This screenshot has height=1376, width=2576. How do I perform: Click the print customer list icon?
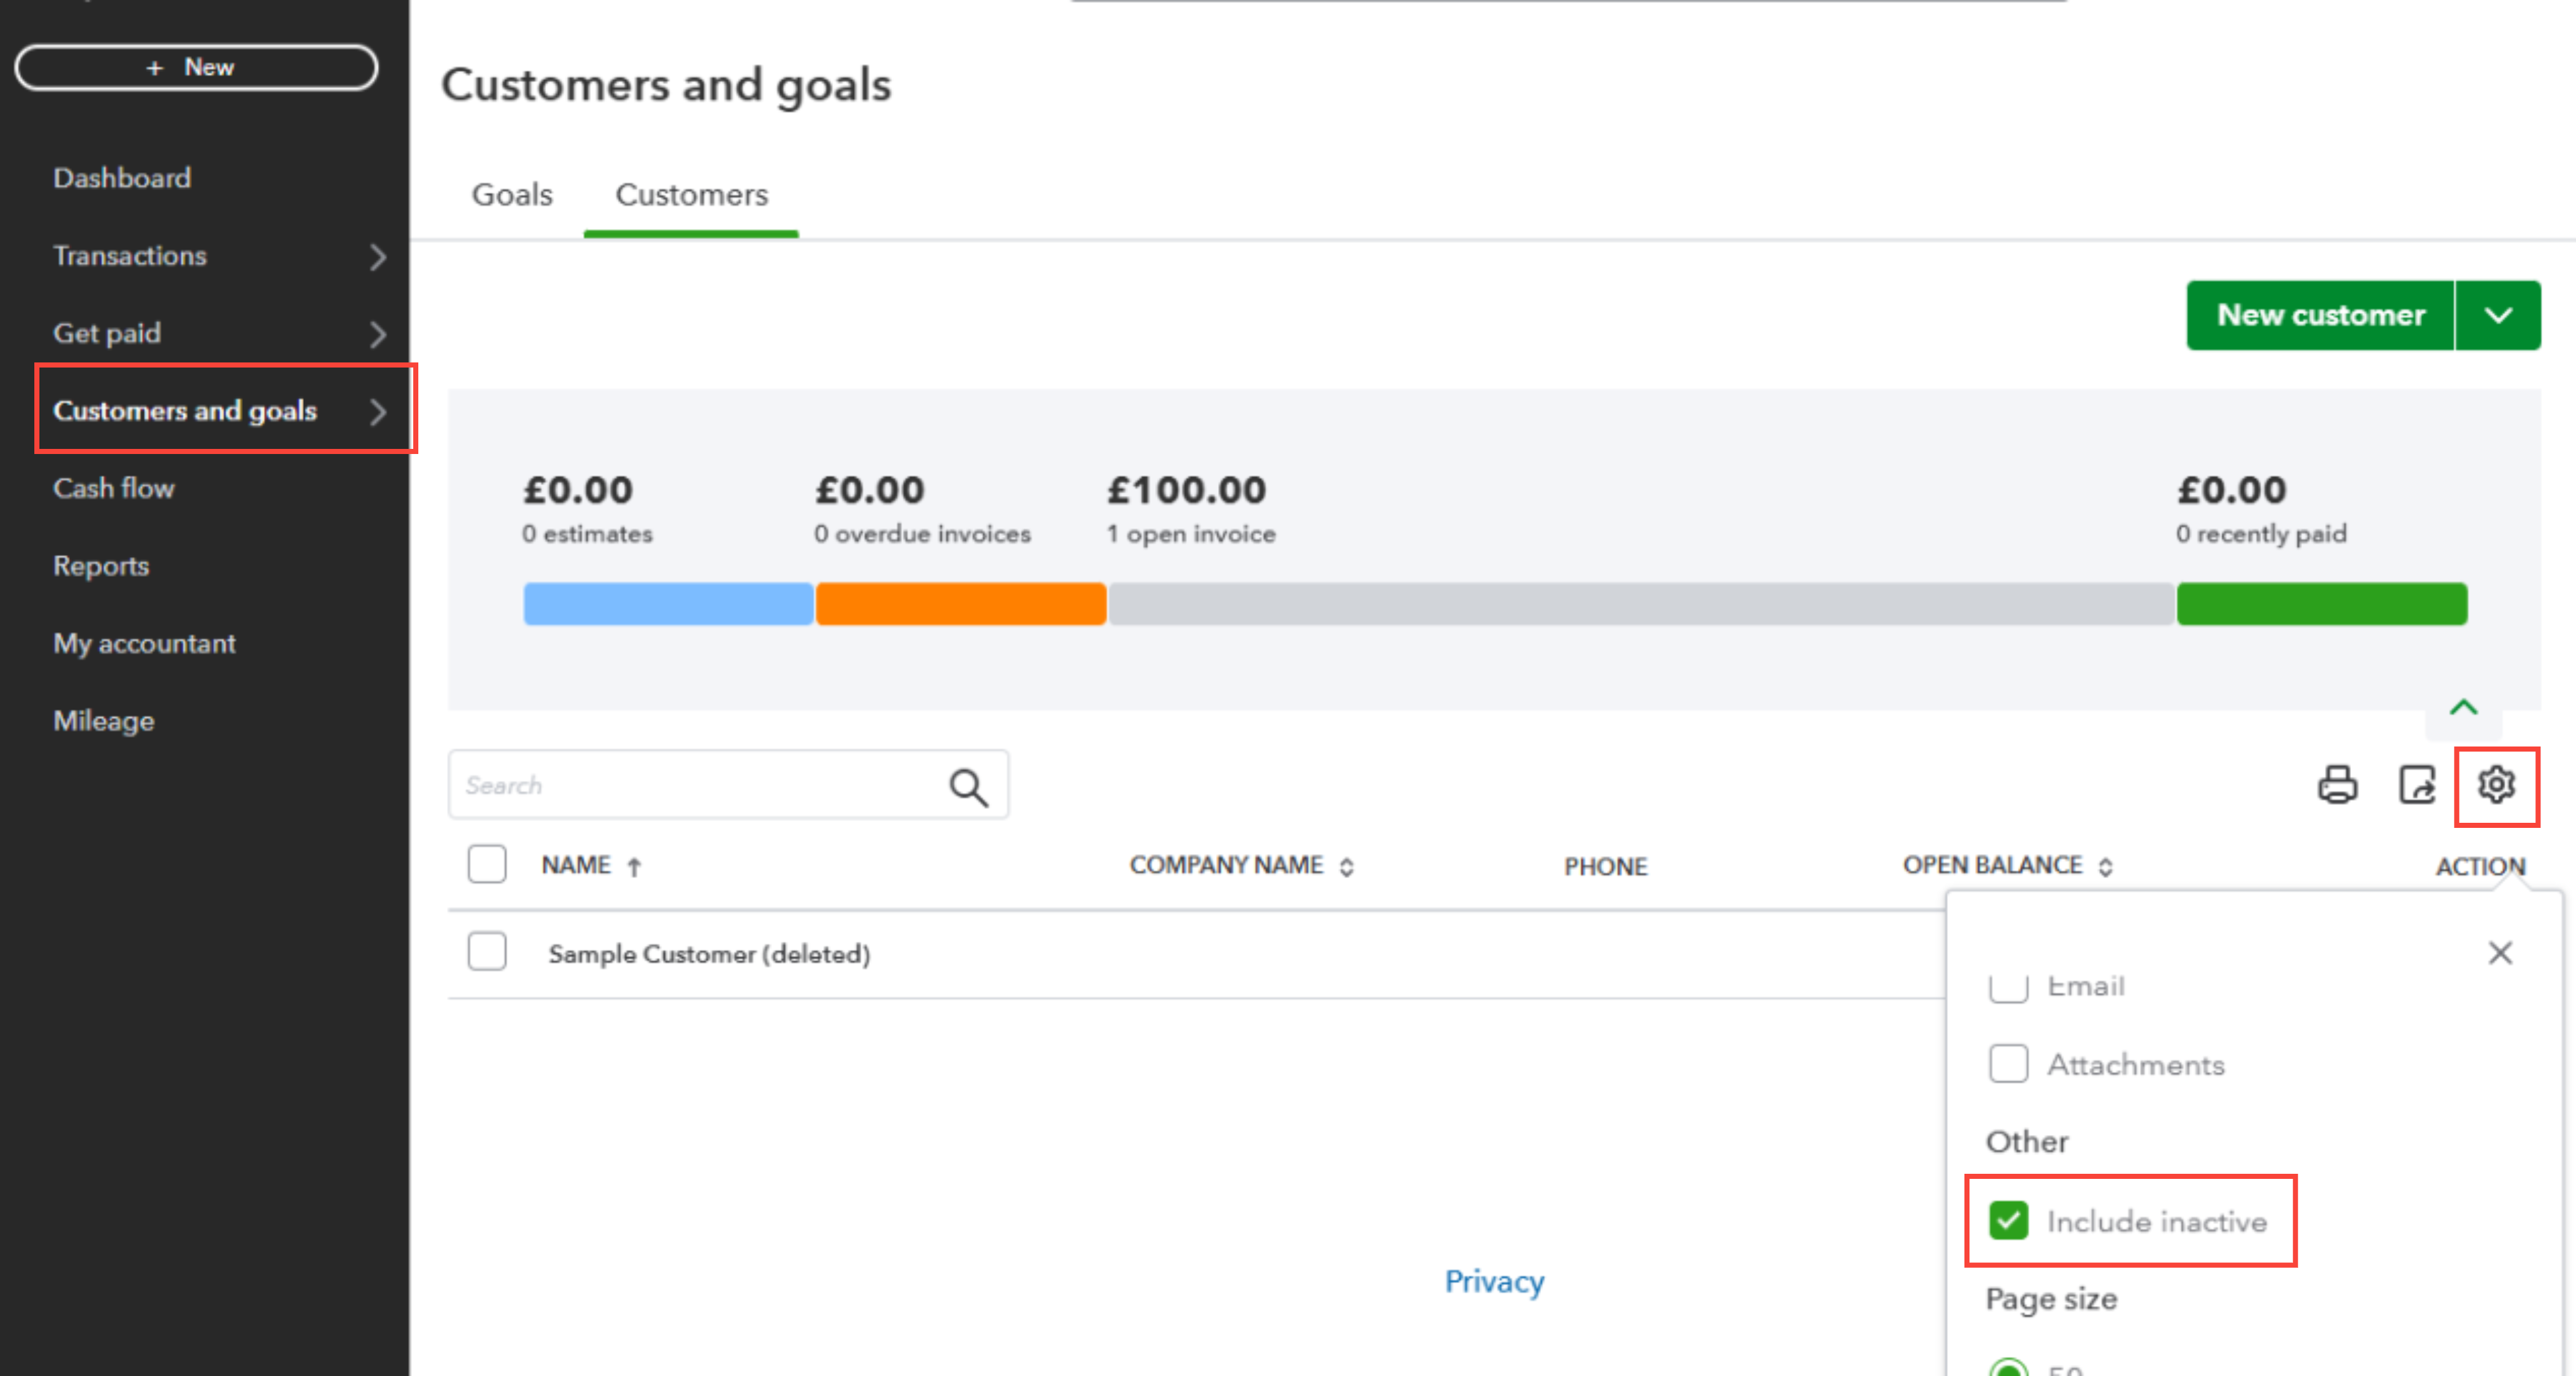2337,785
